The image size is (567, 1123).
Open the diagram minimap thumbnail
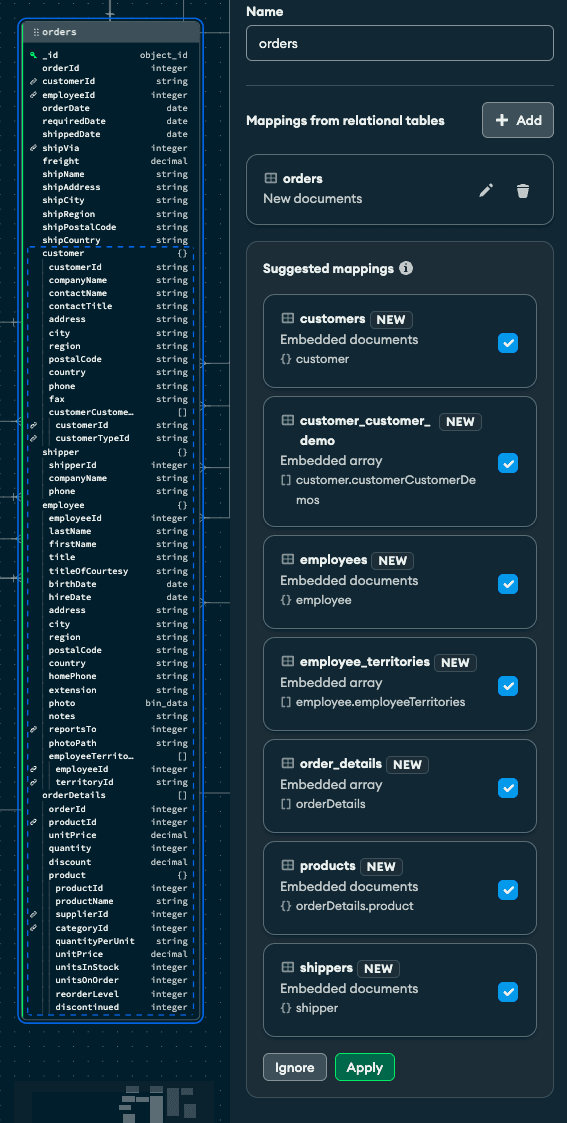(x=115, y=1102)
